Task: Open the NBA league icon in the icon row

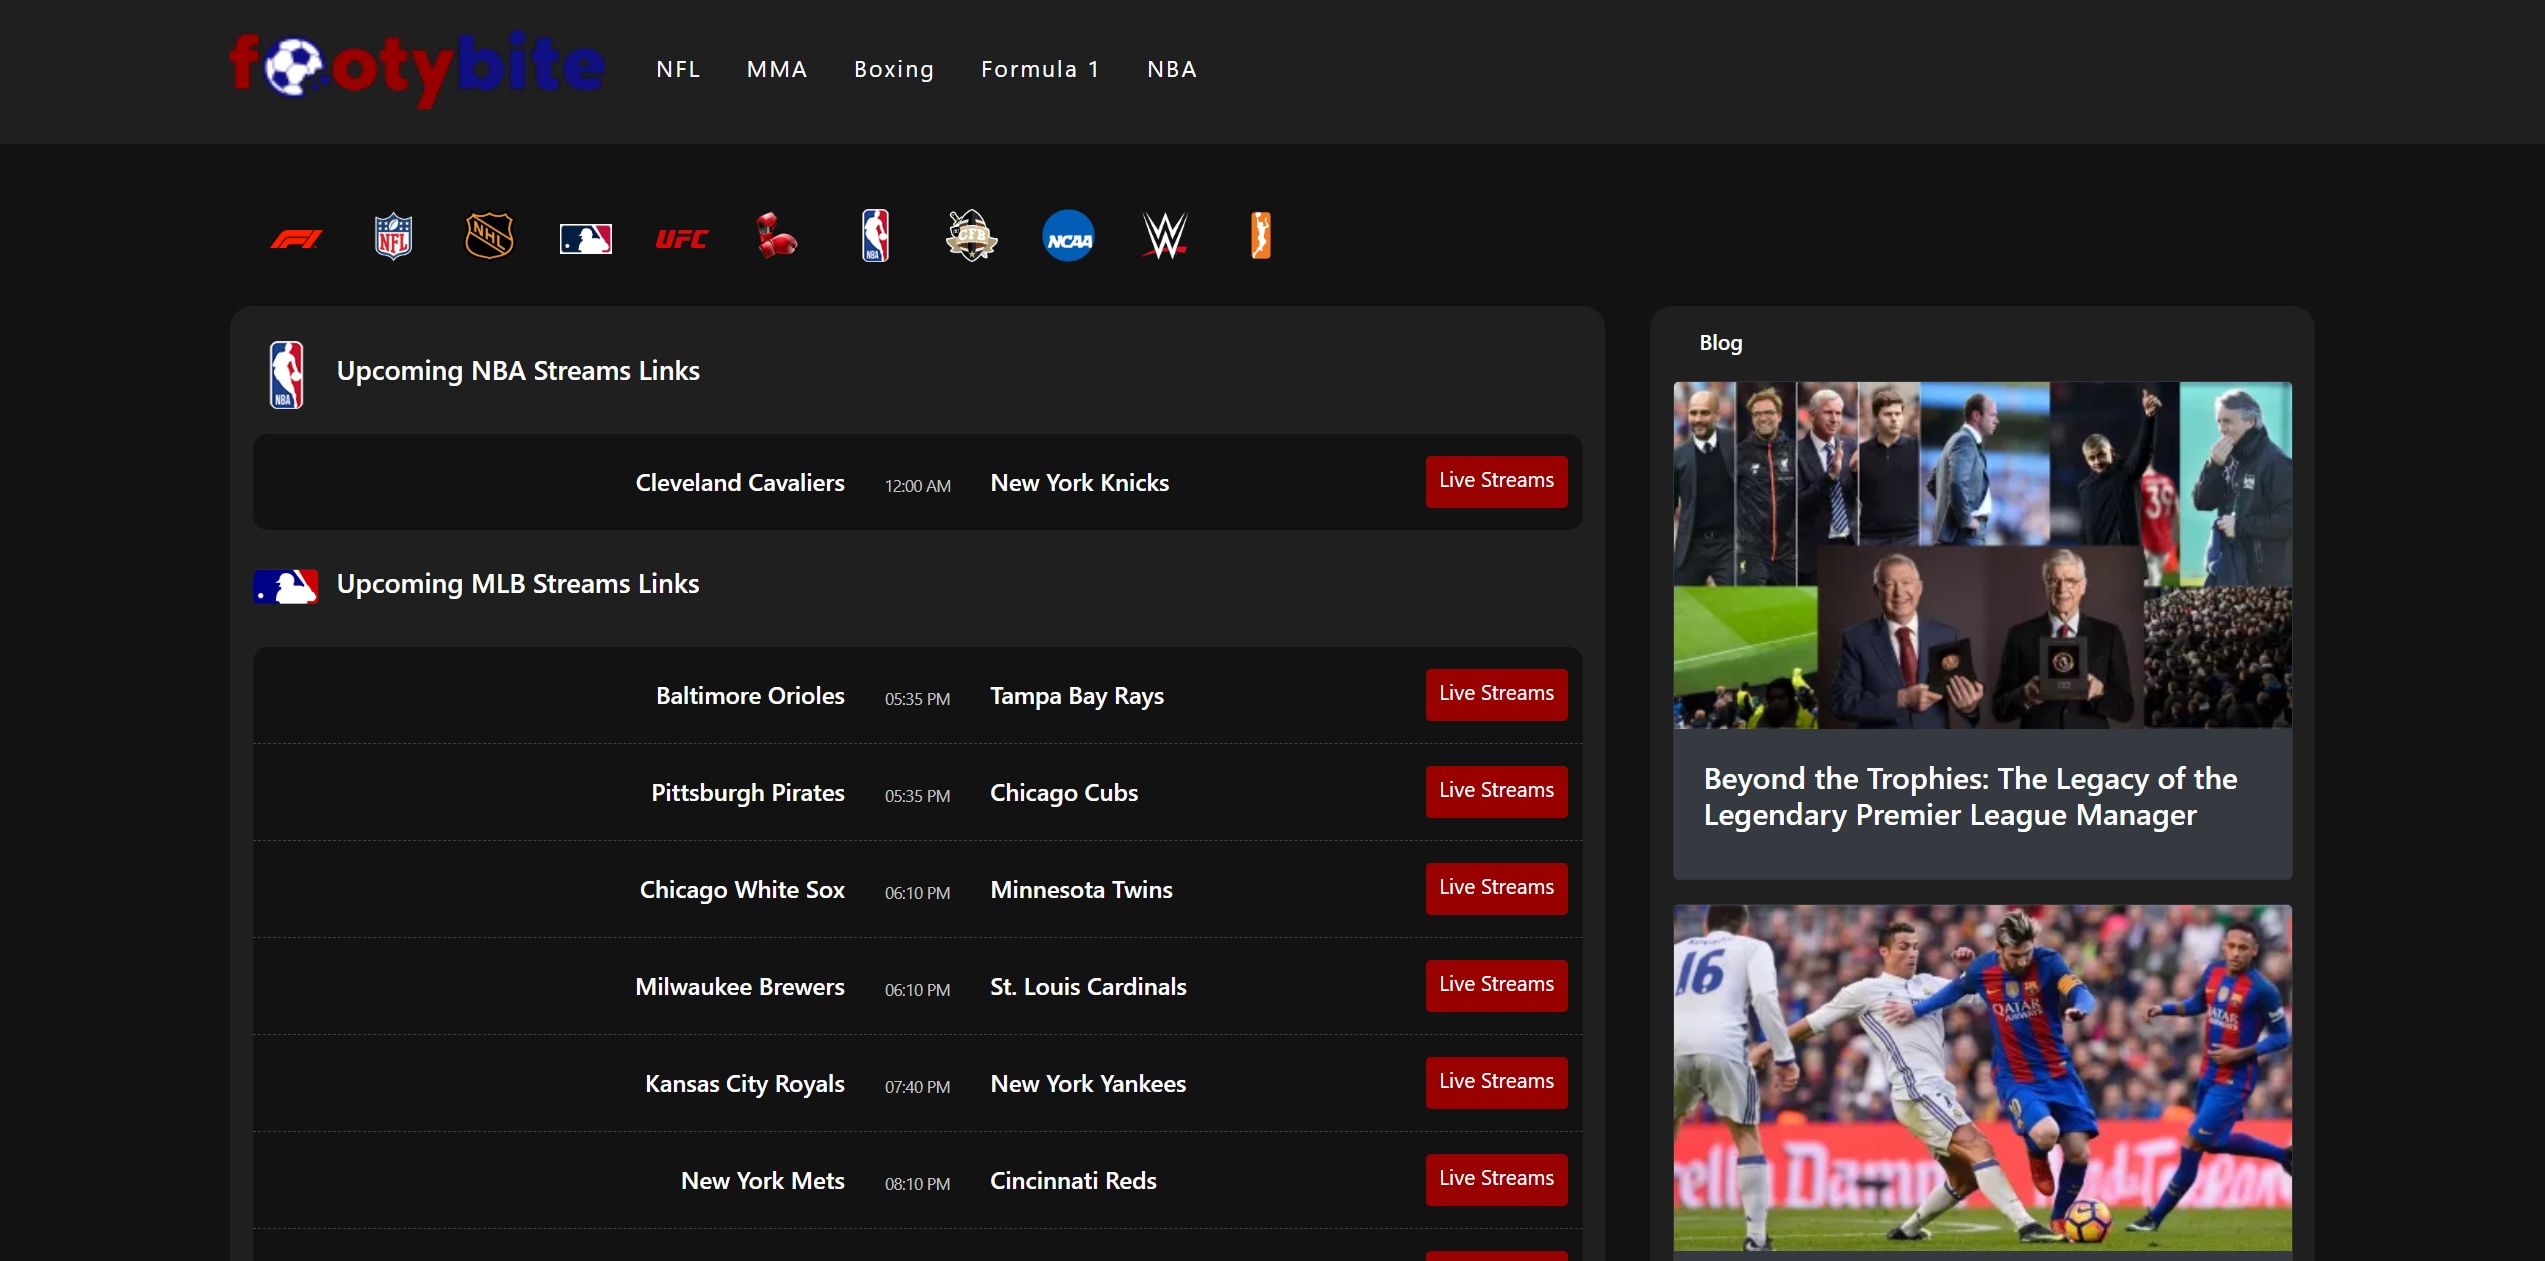Action: coord(875,236)
